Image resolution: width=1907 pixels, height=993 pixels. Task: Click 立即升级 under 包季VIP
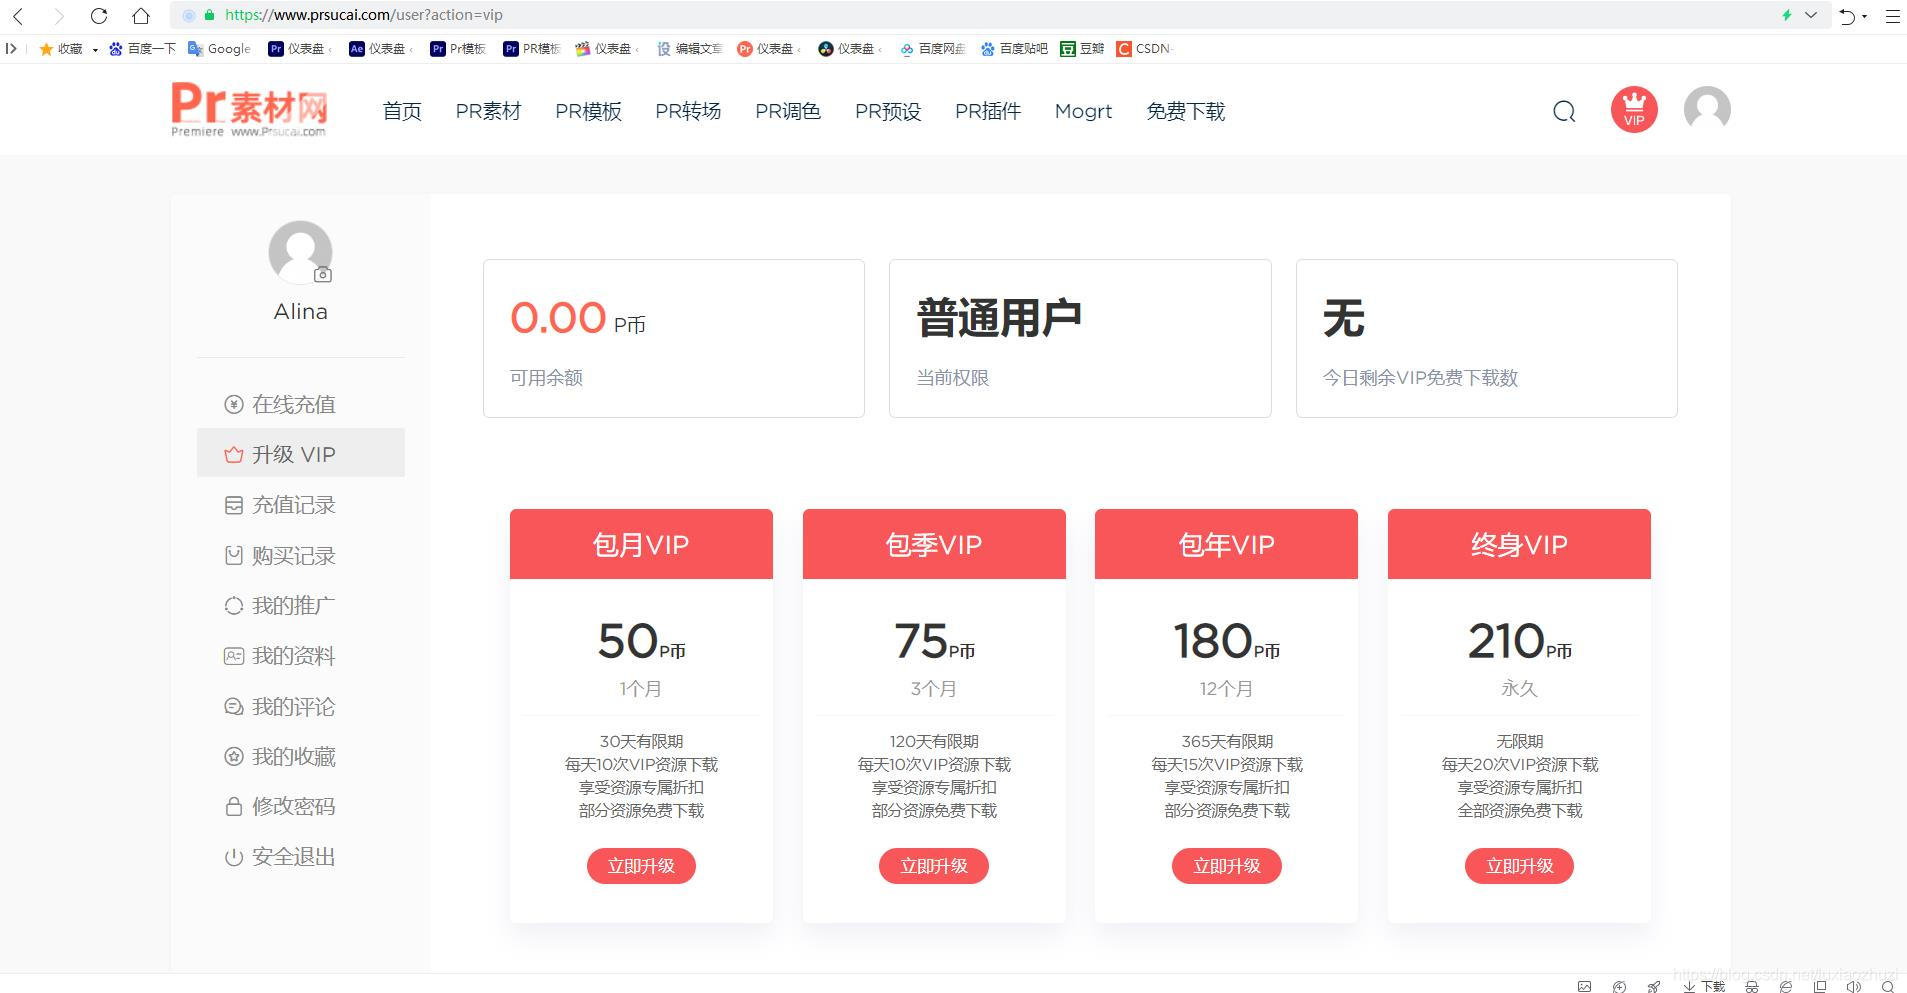pyautogui.click(x=934, y=866)
